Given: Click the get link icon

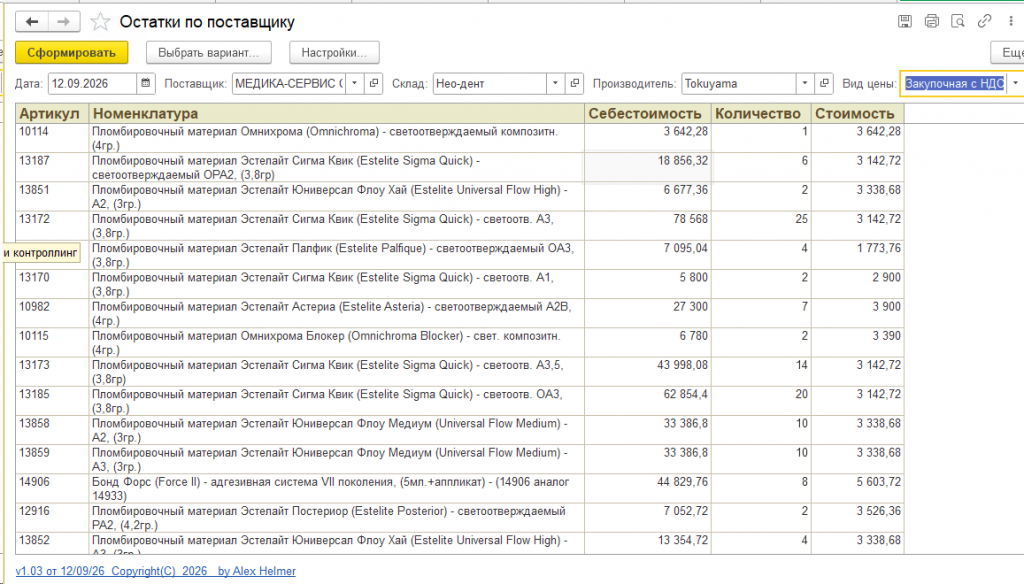Looking at the screenshot, I should 984,22.
